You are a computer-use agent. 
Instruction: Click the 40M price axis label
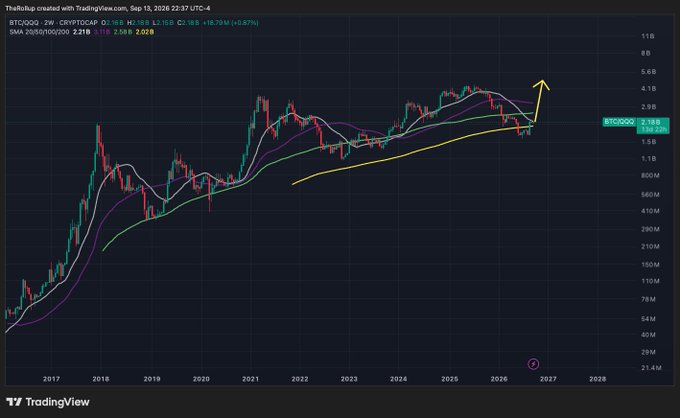tap(648, 335)
